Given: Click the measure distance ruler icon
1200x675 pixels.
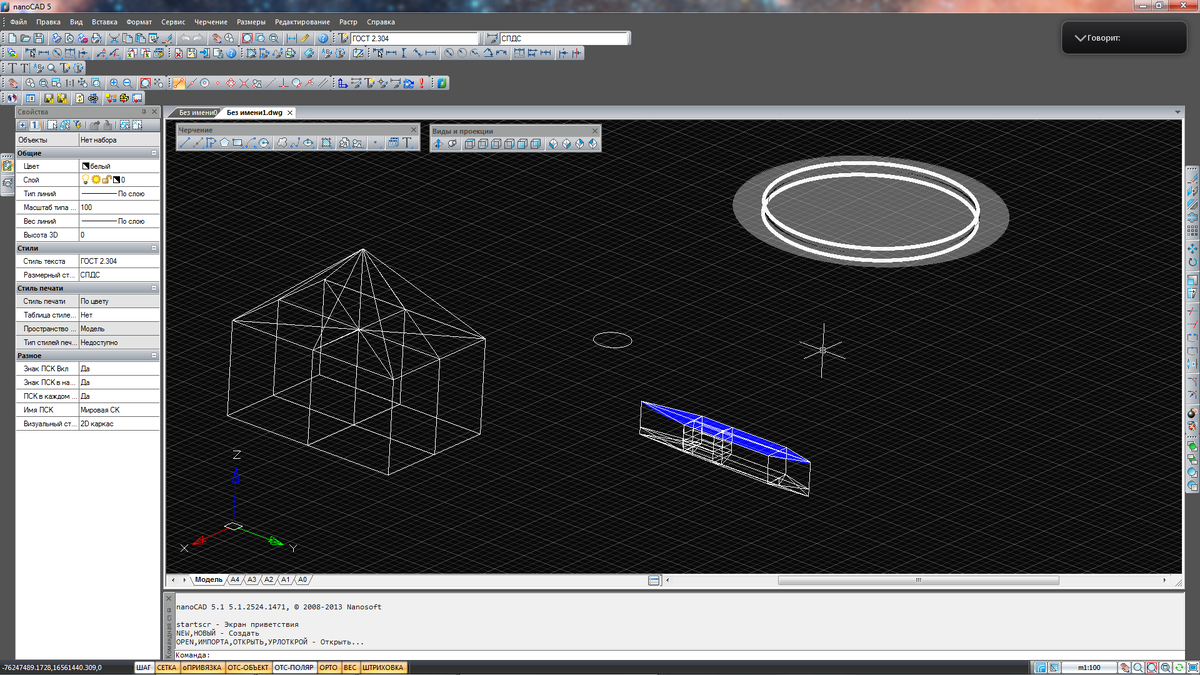Looking at the screenshot, I should pos(305,38).
